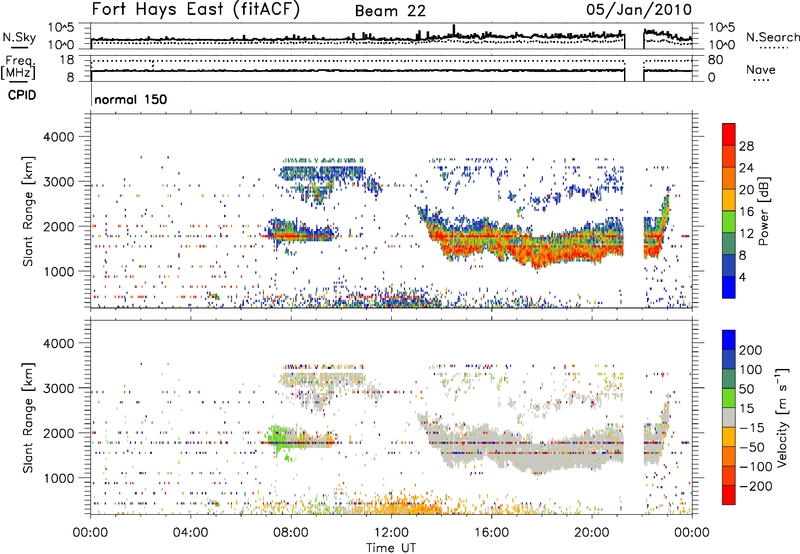Click the '04:00' time tick label
Screen dimensions: 800x554
(x=191, y=533)
